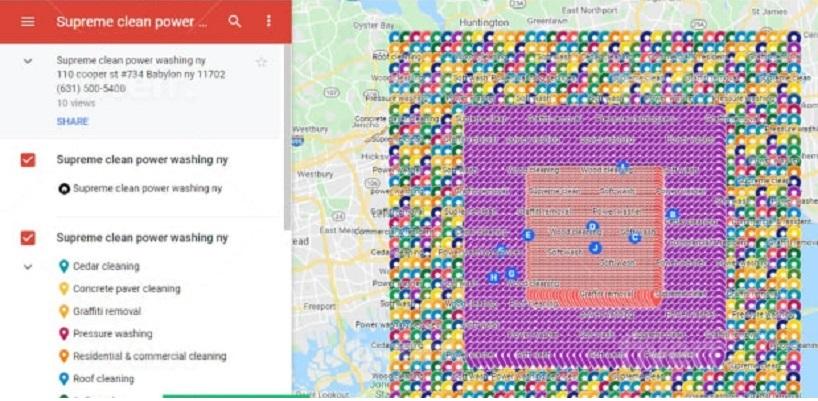Select Roof cleaning in the legend
This screenshot has height=401, width=818.
coord(103,379)
